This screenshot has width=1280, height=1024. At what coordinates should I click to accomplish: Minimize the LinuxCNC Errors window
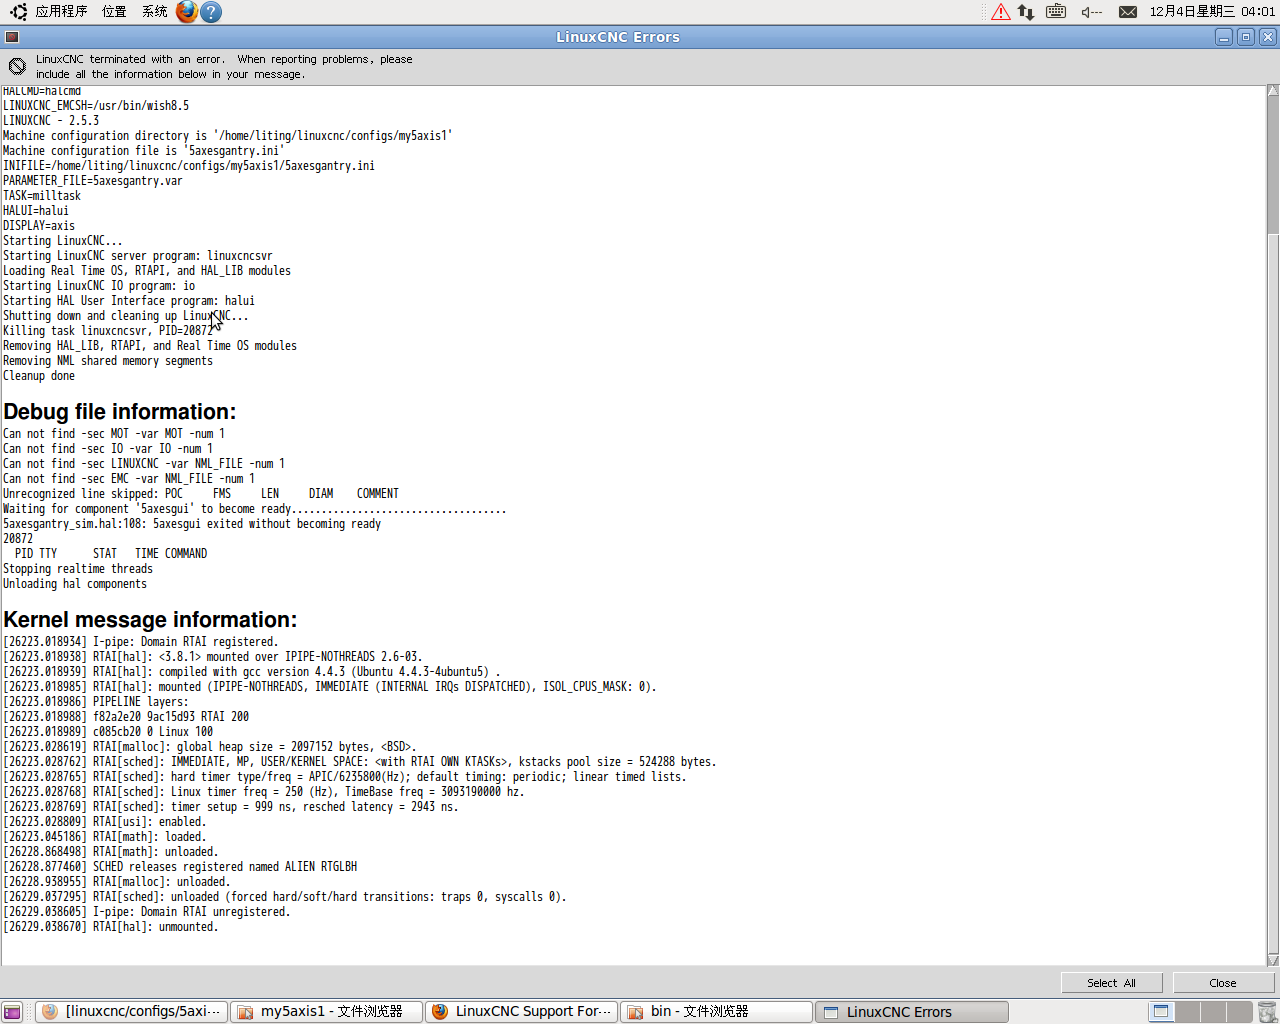coord(1224,37)
